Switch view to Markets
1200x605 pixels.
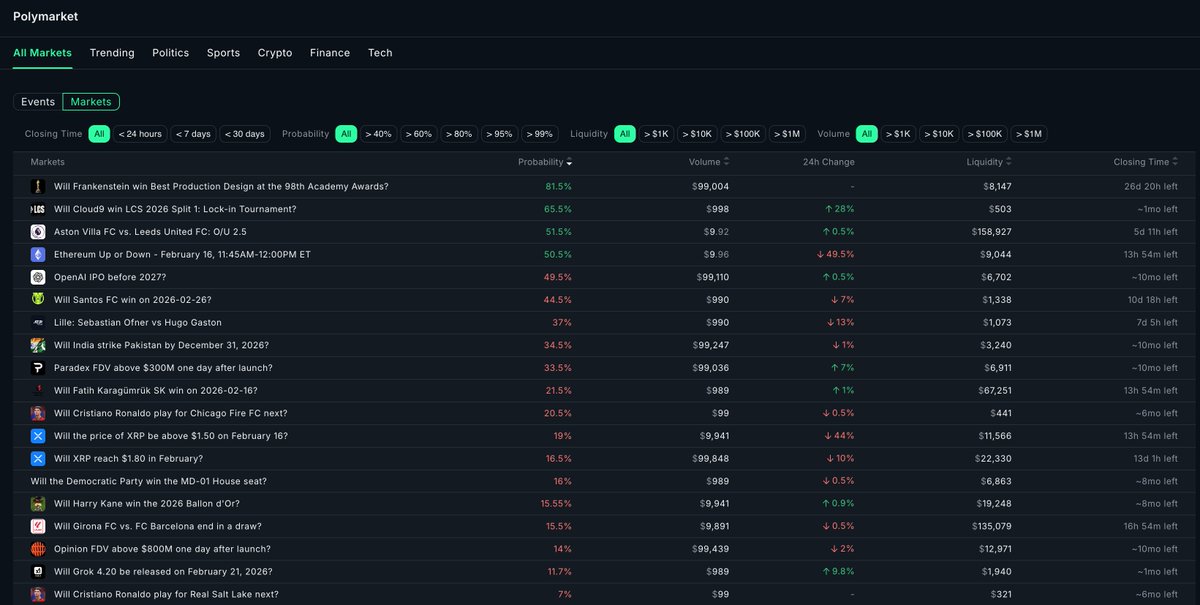(91, 102)
